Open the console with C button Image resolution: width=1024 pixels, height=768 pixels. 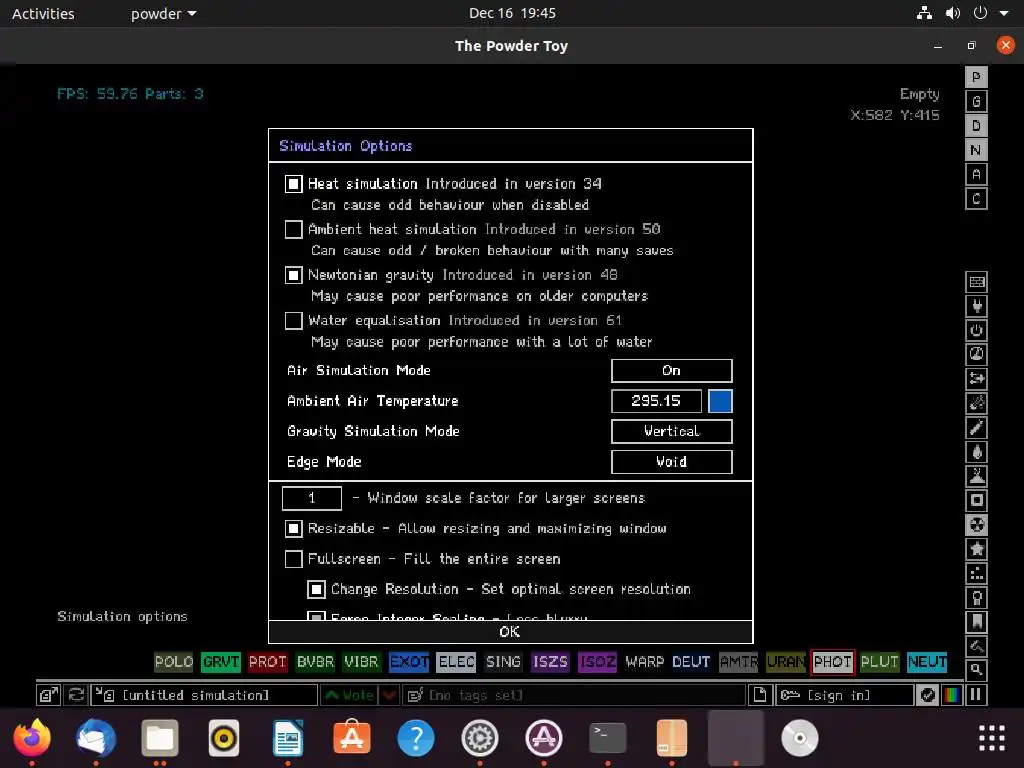click(x=976, y=199)
